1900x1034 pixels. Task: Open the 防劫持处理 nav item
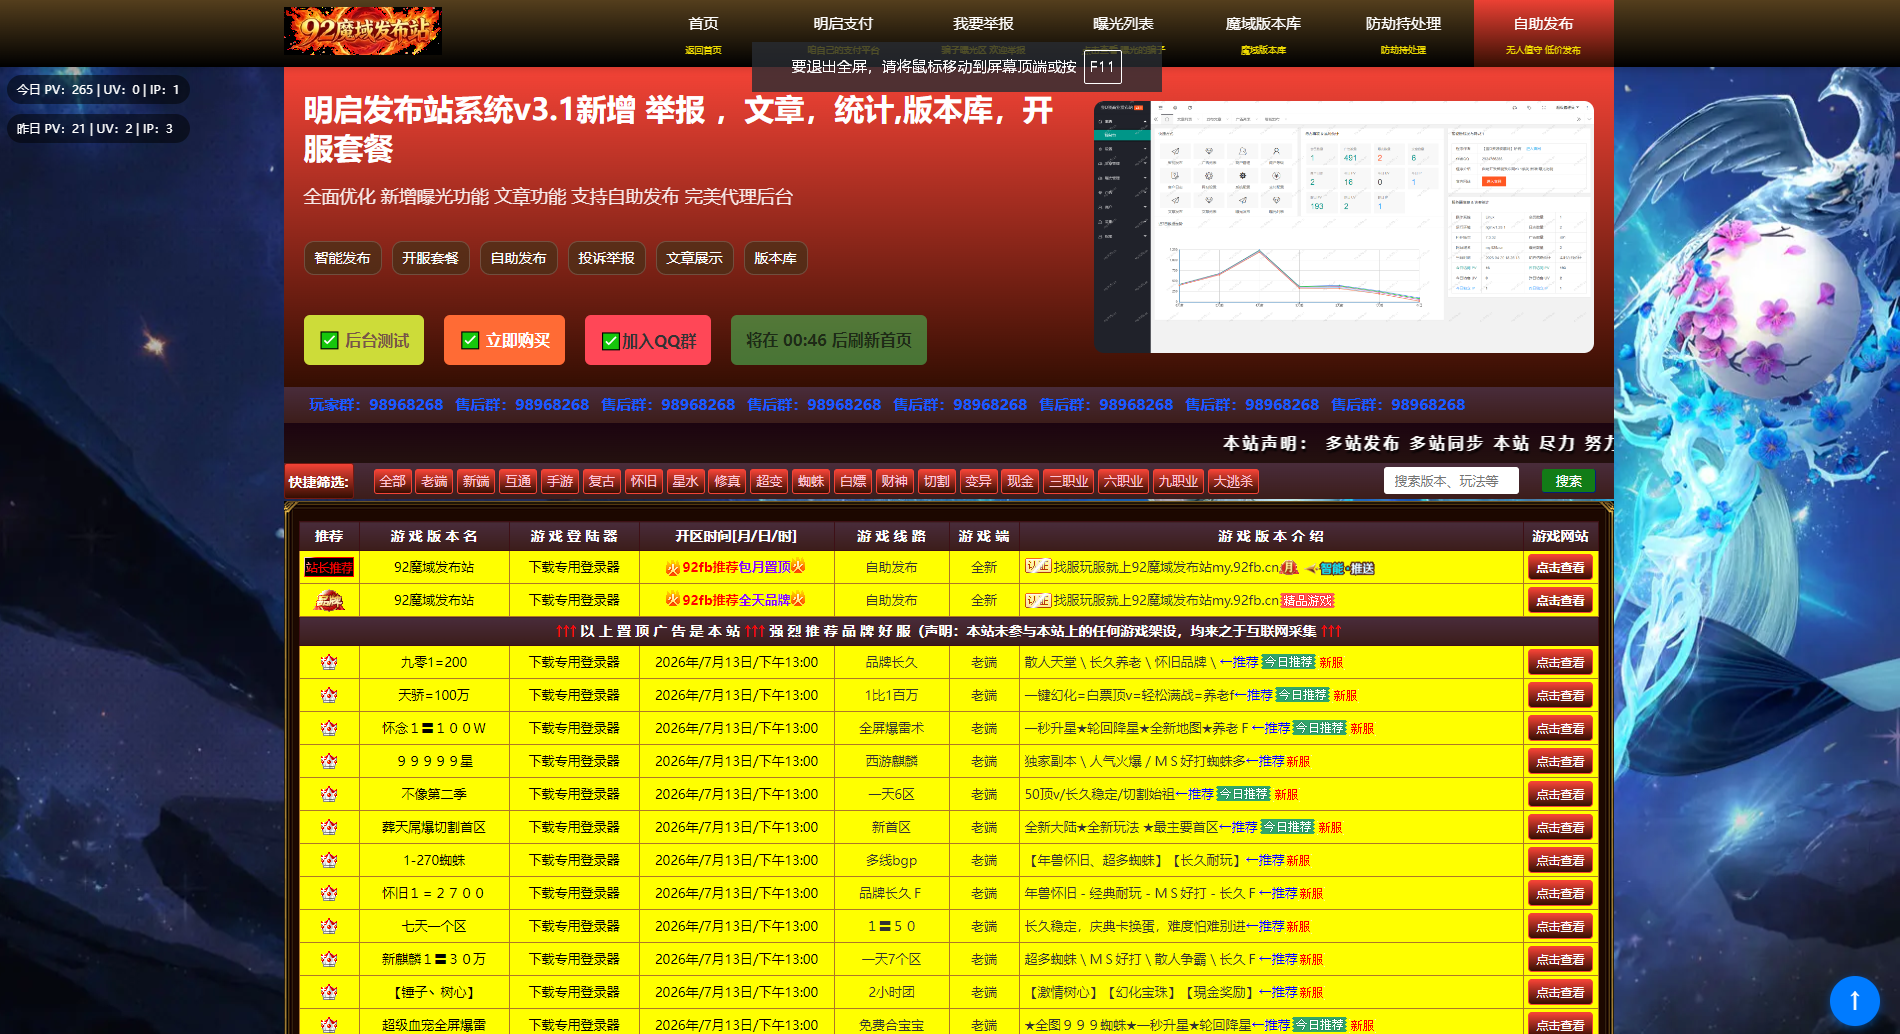1403,34
